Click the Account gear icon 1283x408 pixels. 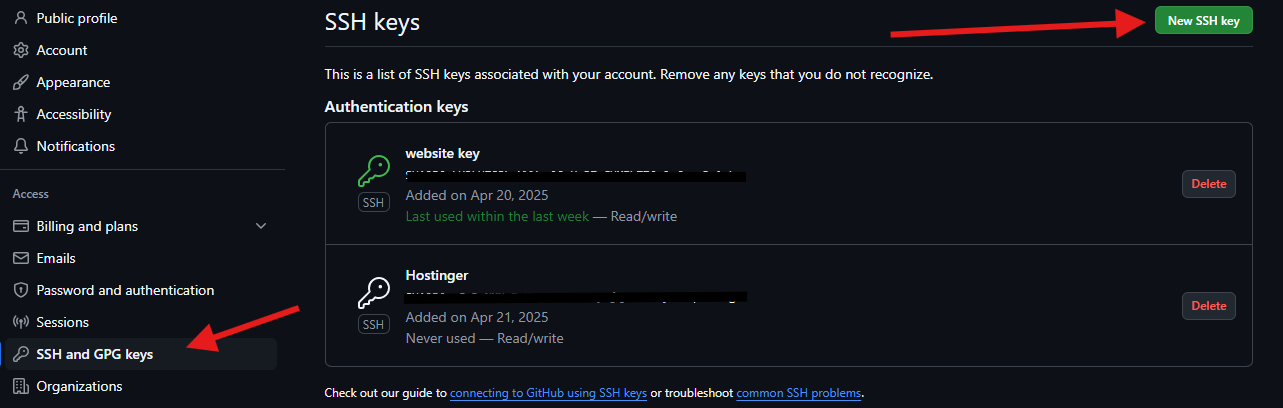[x=20, y=50]
